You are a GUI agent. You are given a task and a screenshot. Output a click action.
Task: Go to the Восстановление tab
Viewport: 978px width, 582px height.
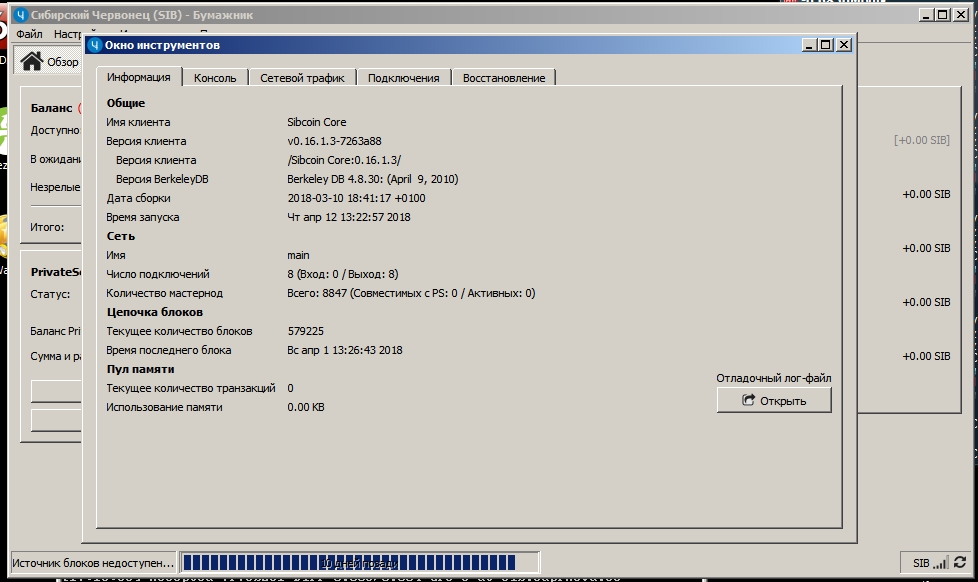504,78
